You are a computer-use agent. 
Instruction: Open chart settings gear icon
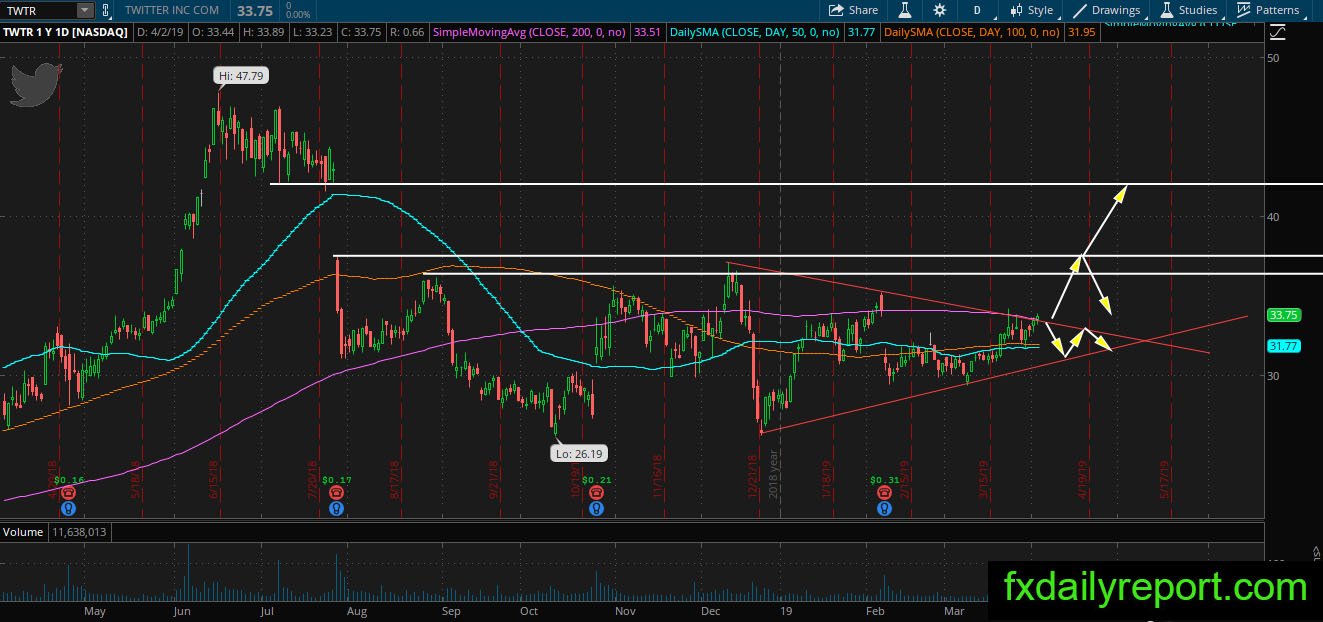coord(939,10)
